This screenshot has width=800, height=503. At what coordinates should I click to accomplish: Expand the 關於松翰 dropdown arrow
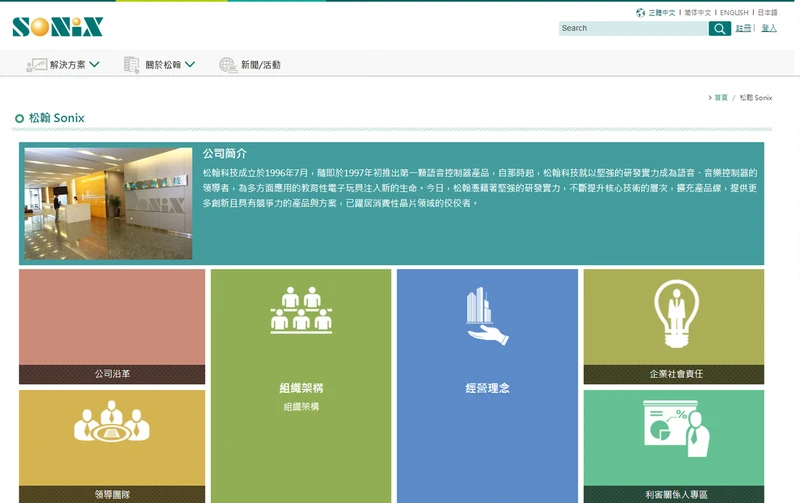tap(190, 64)
